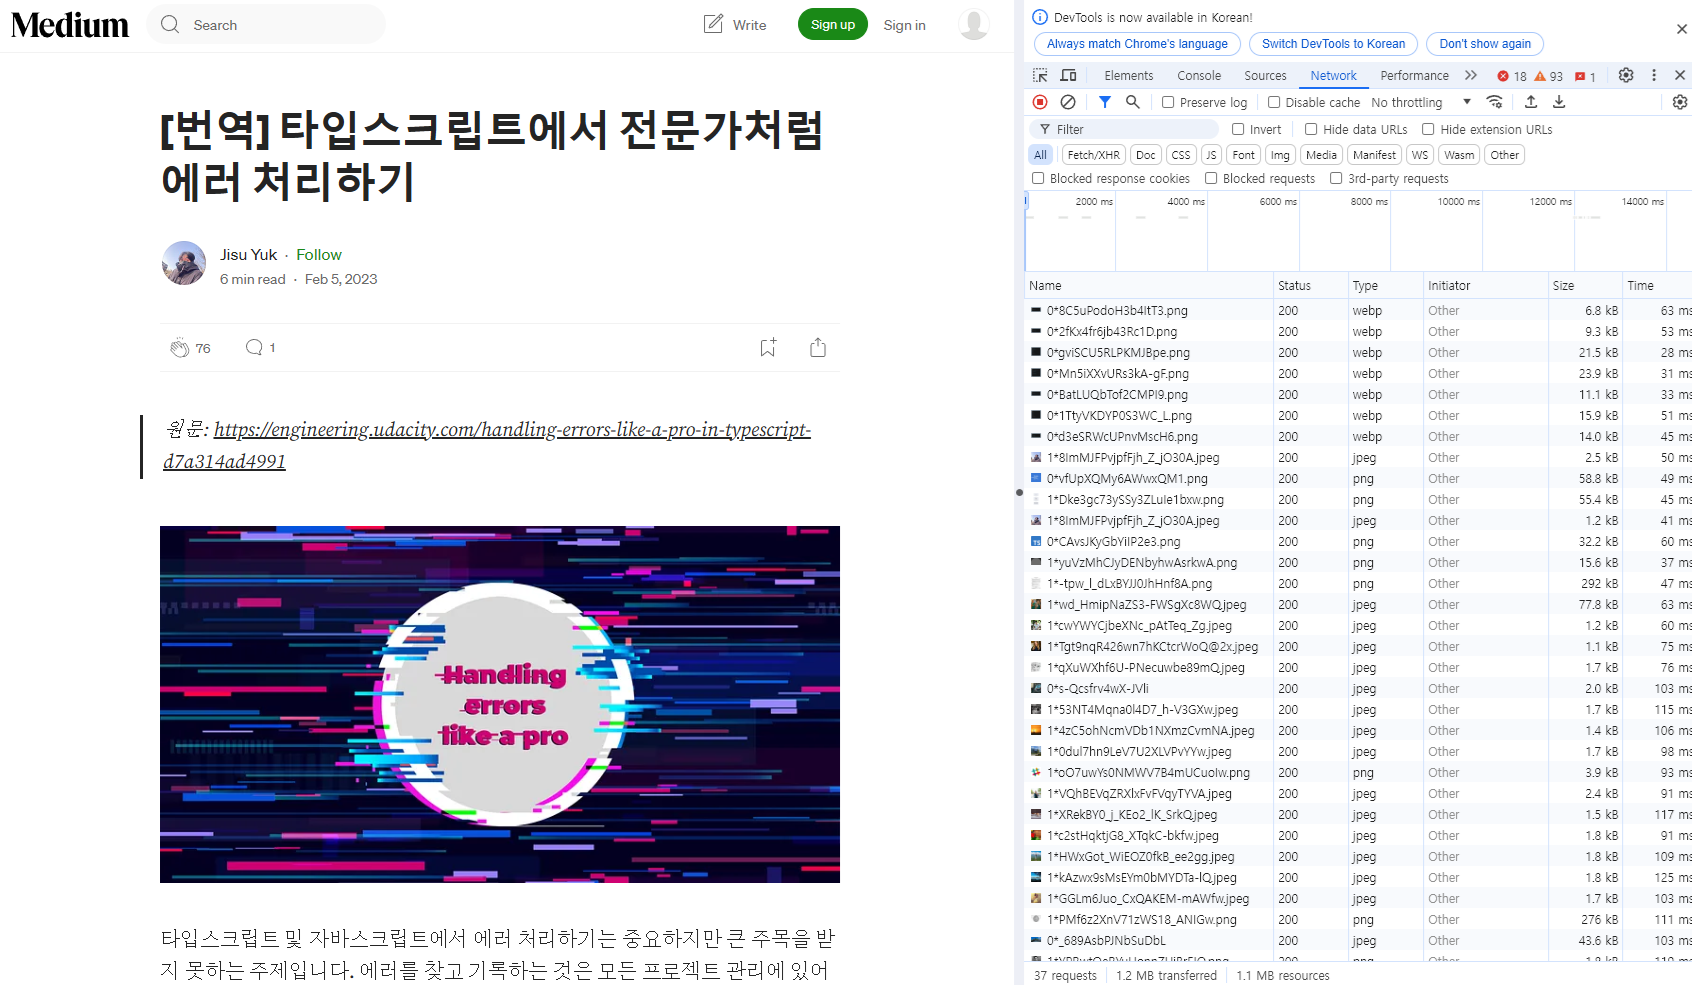Switch to the Elements tab
Image resolution: width=1692 pixels, height=985 pixels.
tap(1128, 76)
